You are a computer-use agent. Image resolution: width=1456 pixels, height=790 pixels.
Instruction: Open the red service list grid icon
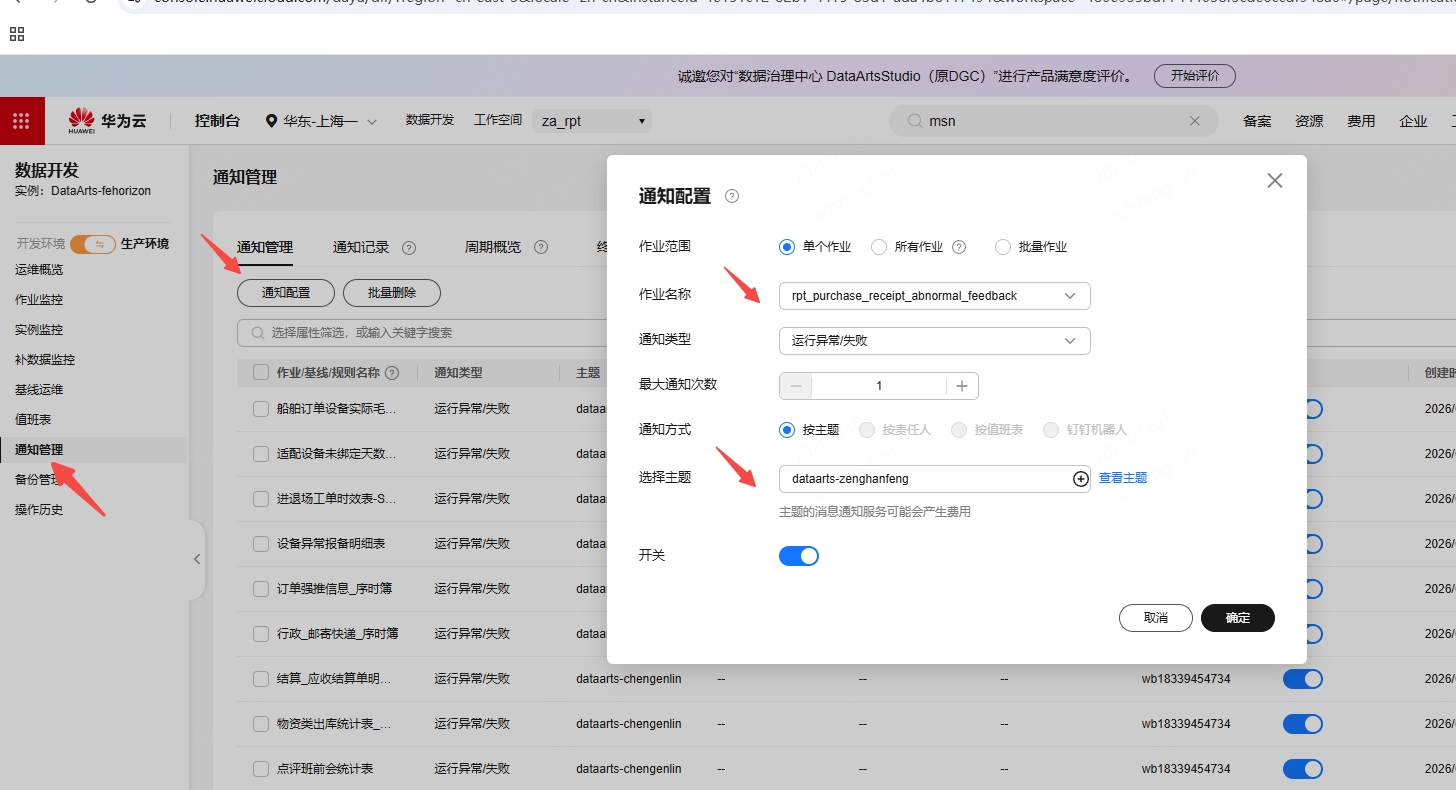click(x=22, y=121)
